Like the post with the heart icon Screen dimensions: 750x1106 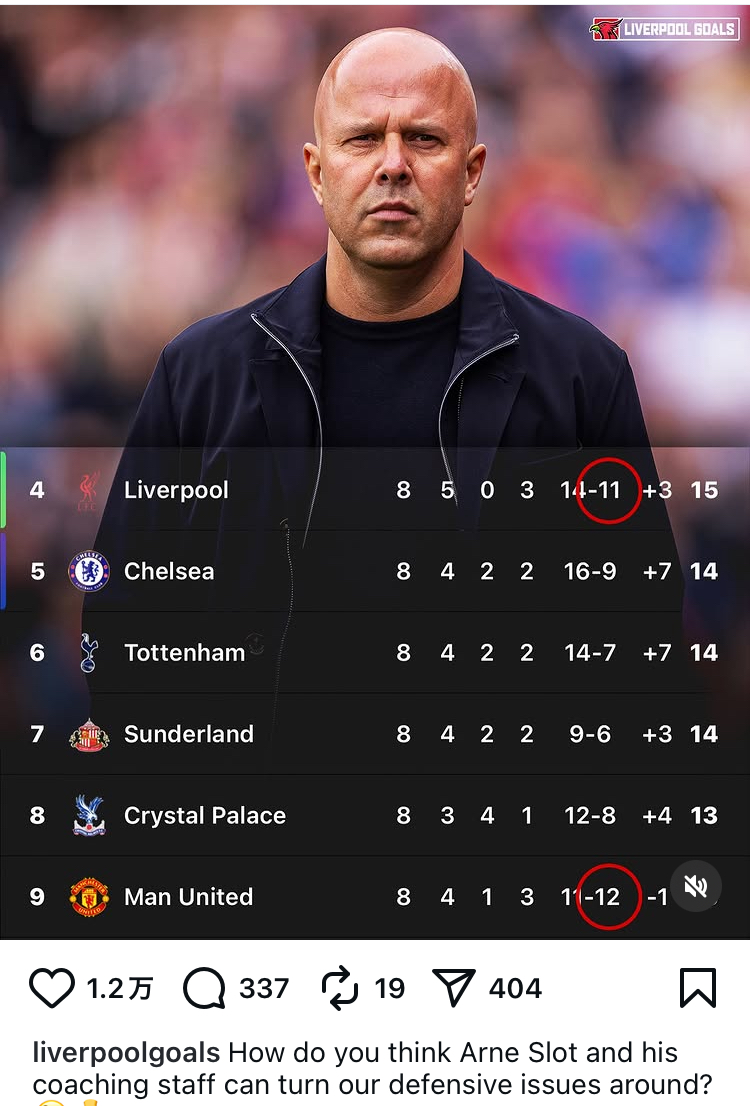52,989
